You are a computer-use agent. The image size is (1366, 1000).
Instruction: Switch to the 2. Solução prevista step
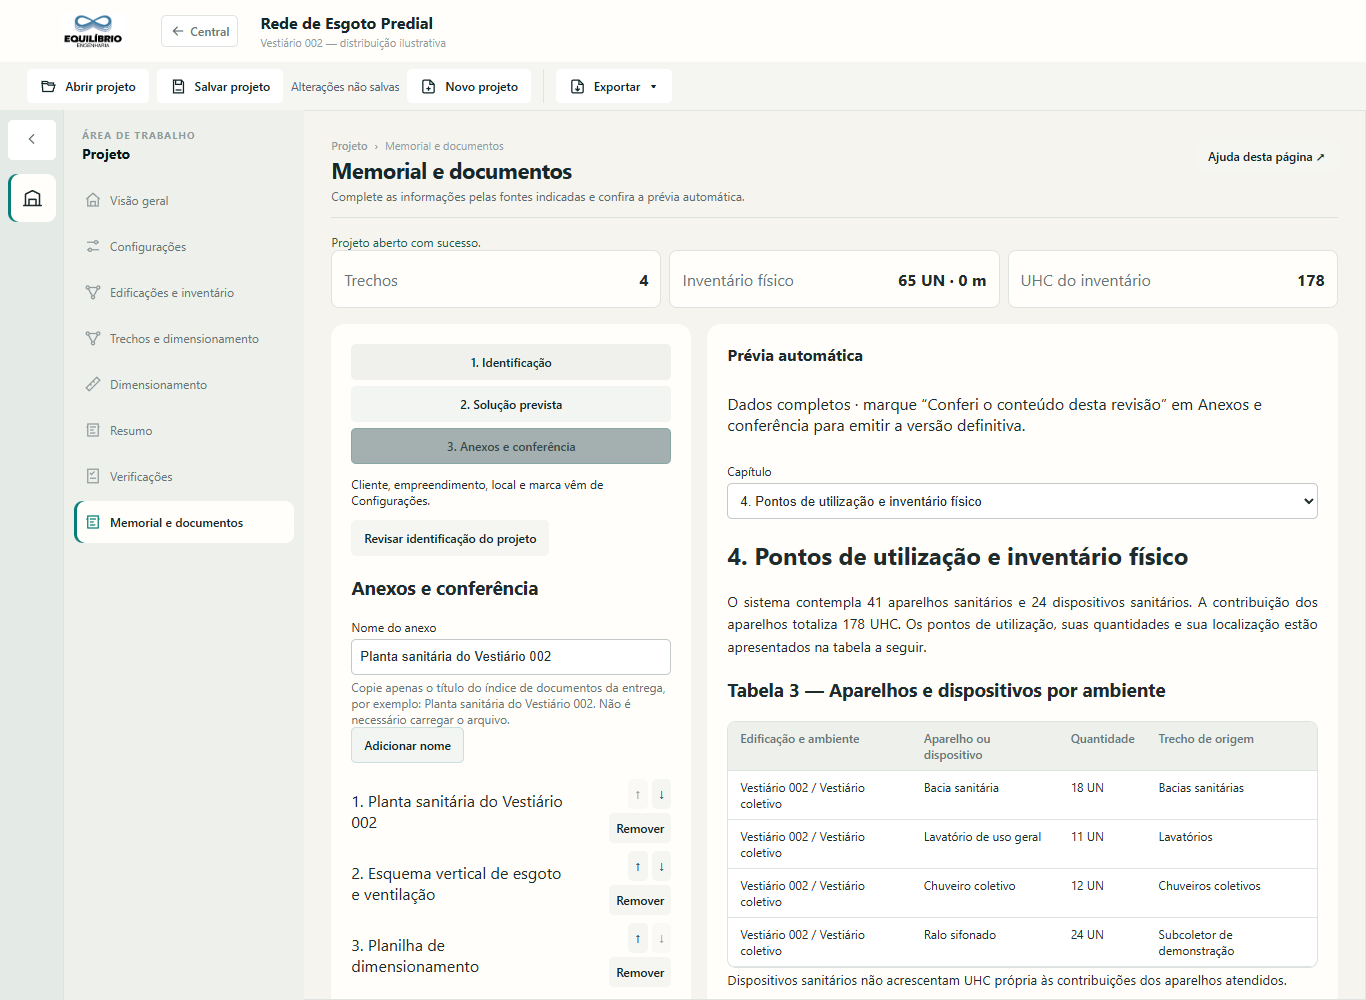(x=511, y=404)
